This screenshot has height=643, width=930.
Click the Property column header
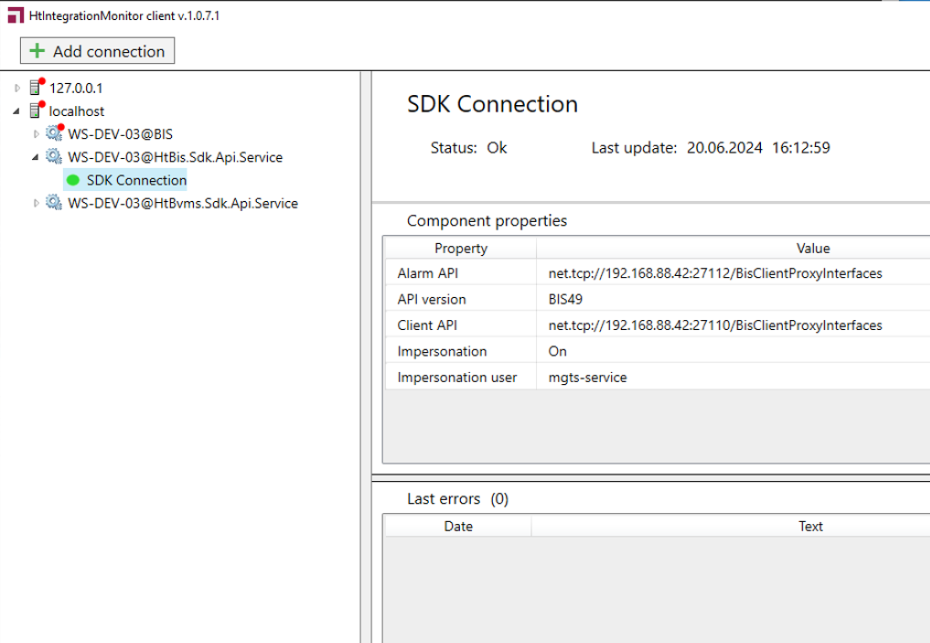pos(461,248)
